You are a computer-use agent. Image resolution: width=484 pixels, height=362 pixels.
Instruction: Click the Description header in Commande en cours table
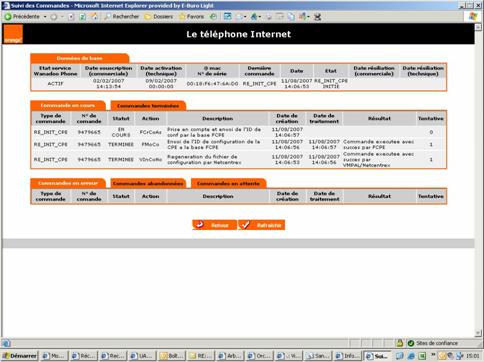click(218, 119)
